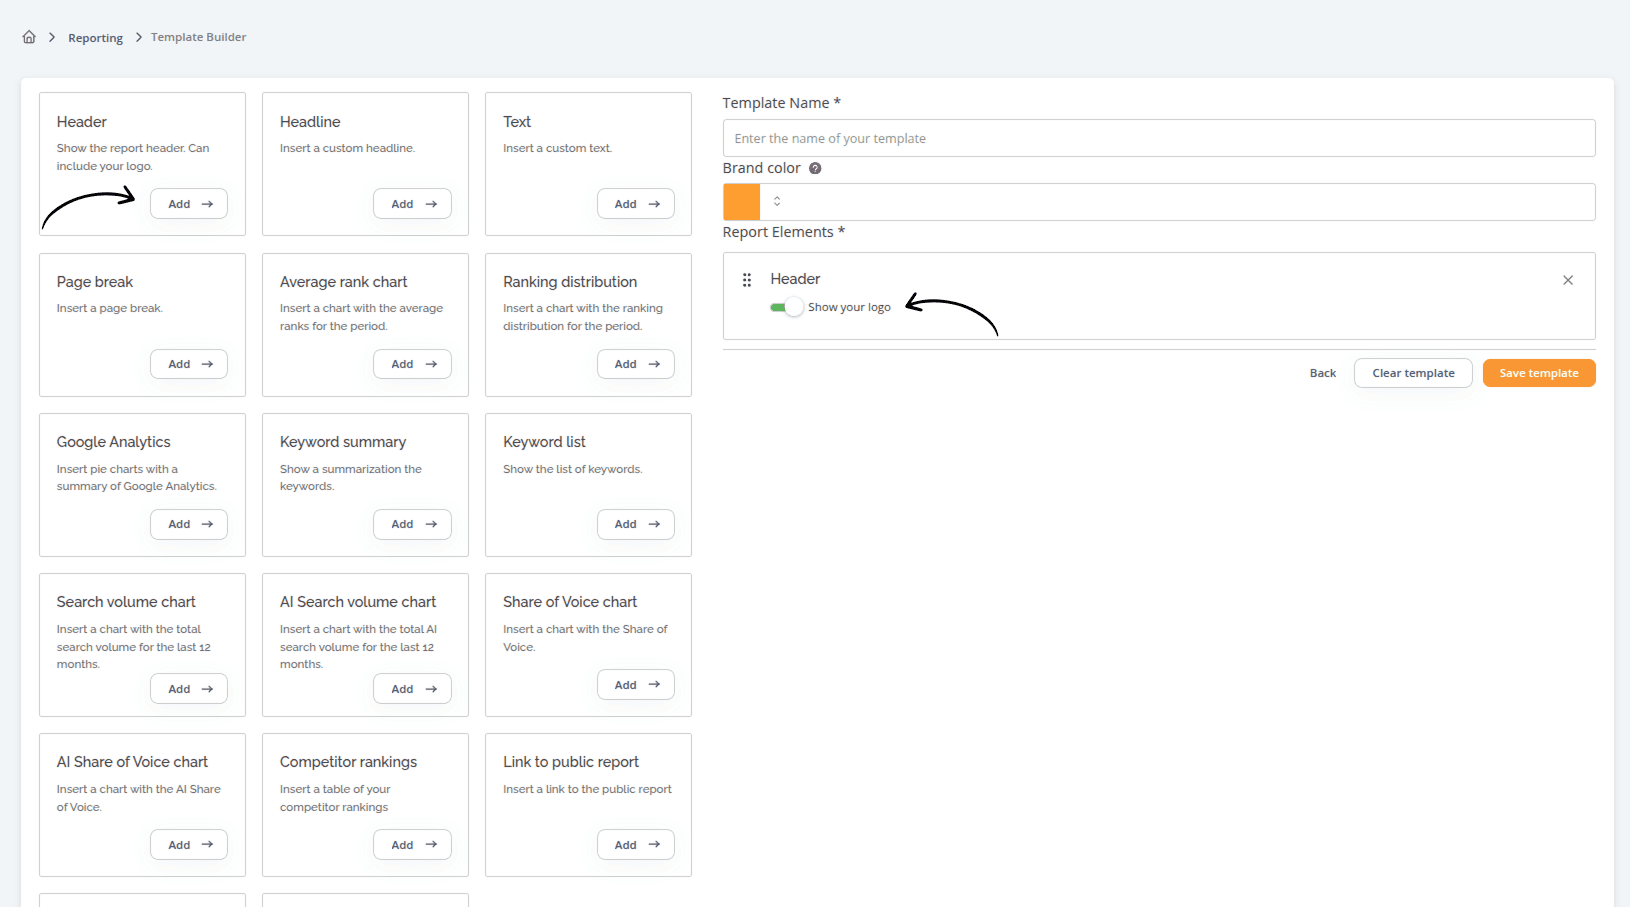Viewport: 1630px width, 907px height.
Task: Click the Google Analytics card title
Action: pyautogui.click(x=114, y=442)
